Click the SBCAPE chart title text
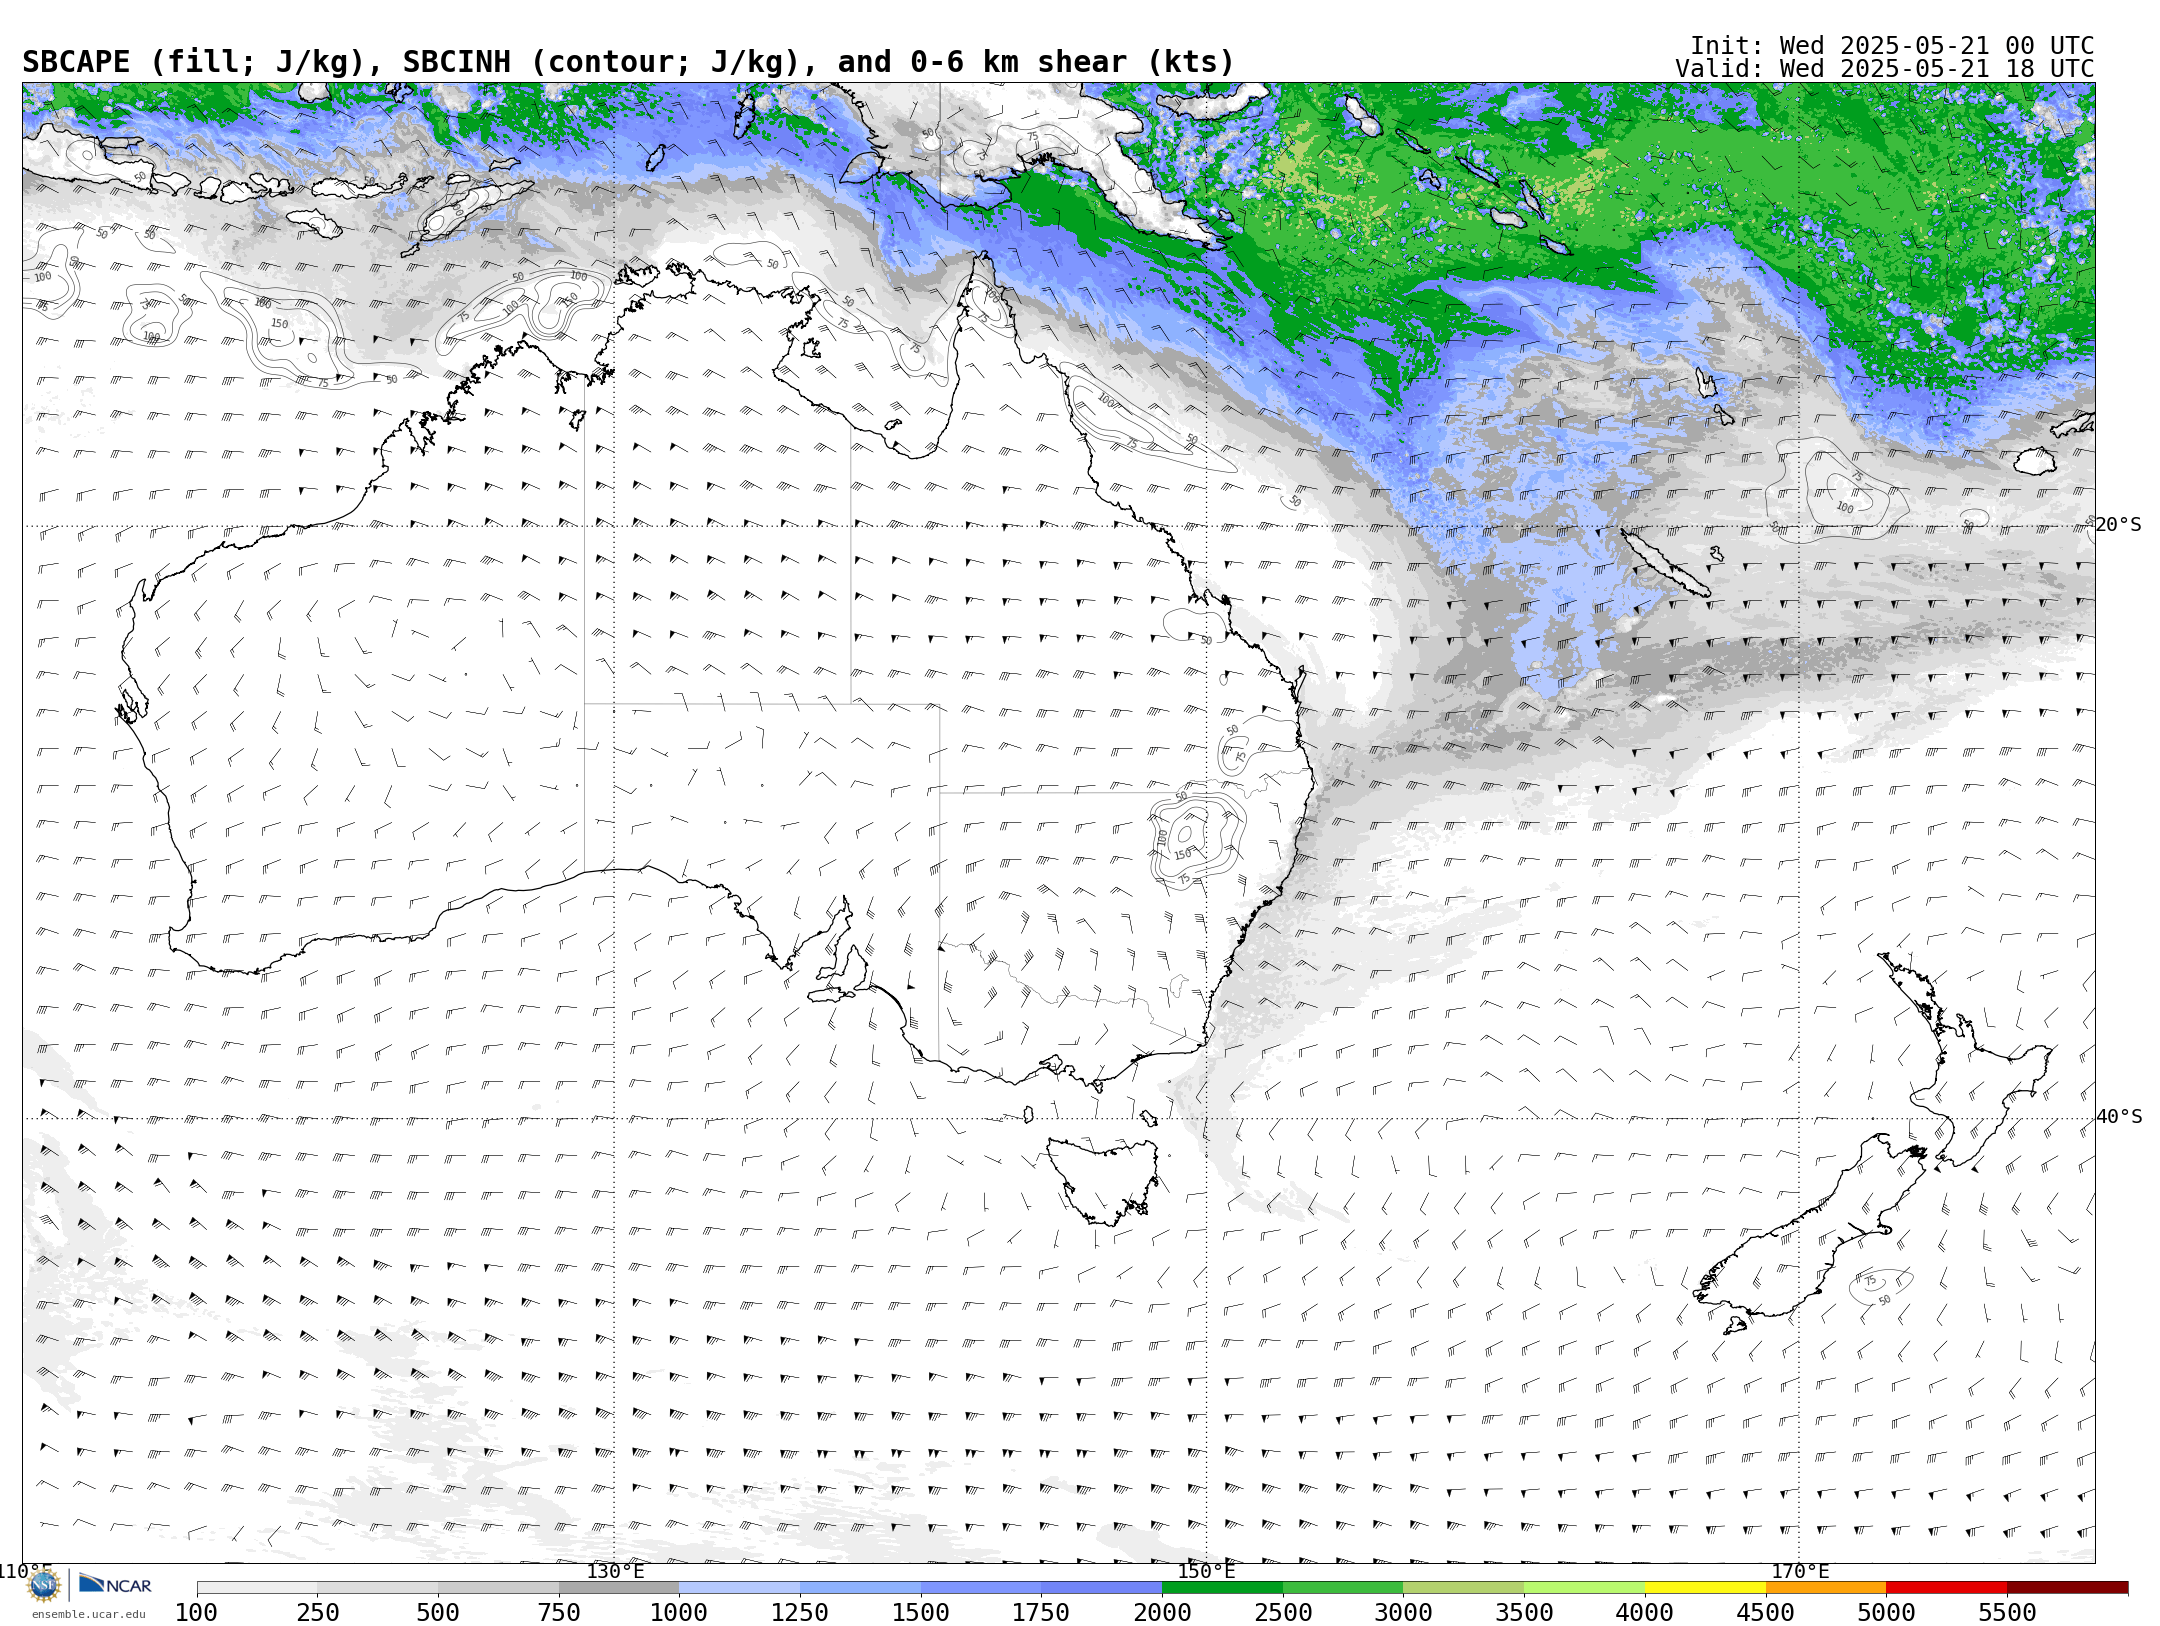Image resolution: width=2160 pixels, height=1626 pixels. pyautogui.click(x=628, y=62)
